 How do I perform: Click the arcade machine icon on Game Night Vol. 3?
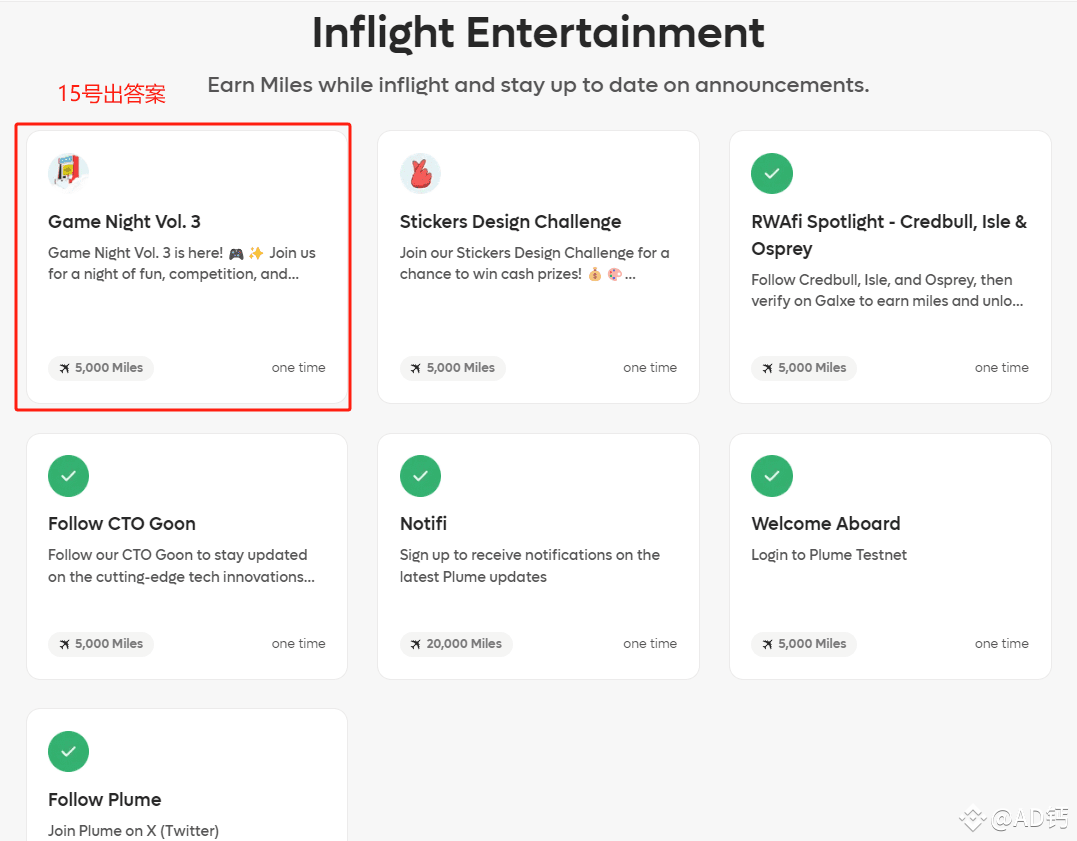(68, 170)
